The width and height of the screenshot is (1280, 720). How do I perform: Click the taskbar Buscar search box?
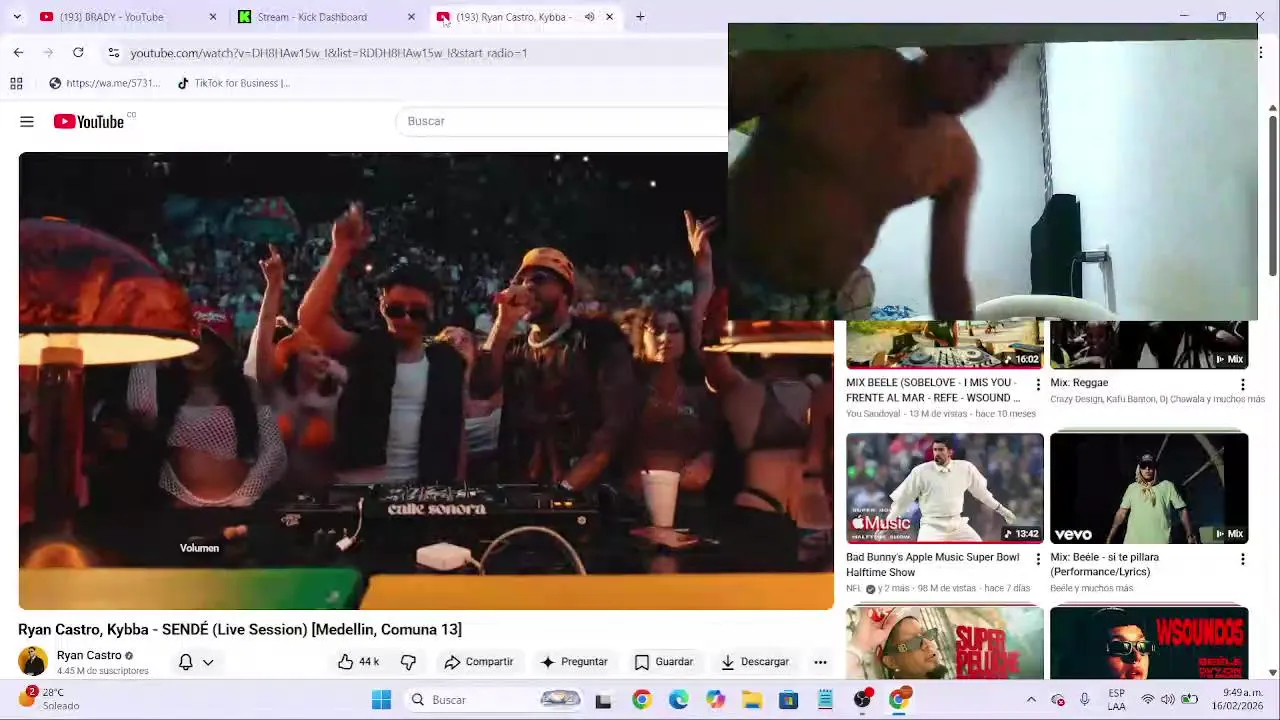(x=496, y=700)
